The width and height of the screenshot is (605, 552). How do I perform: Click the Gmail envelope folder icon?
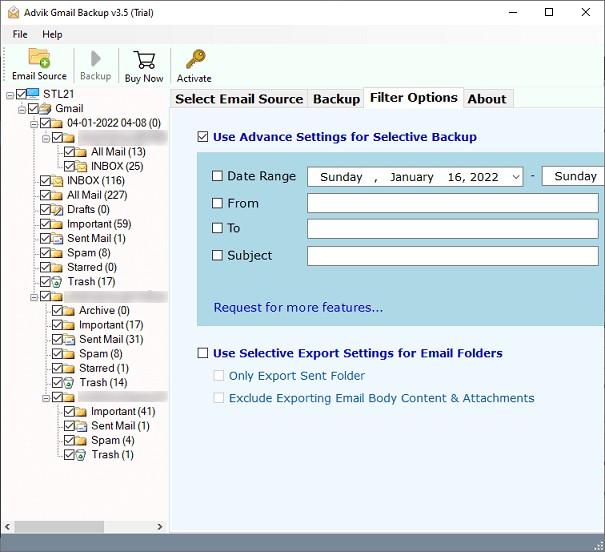(45, 108)
